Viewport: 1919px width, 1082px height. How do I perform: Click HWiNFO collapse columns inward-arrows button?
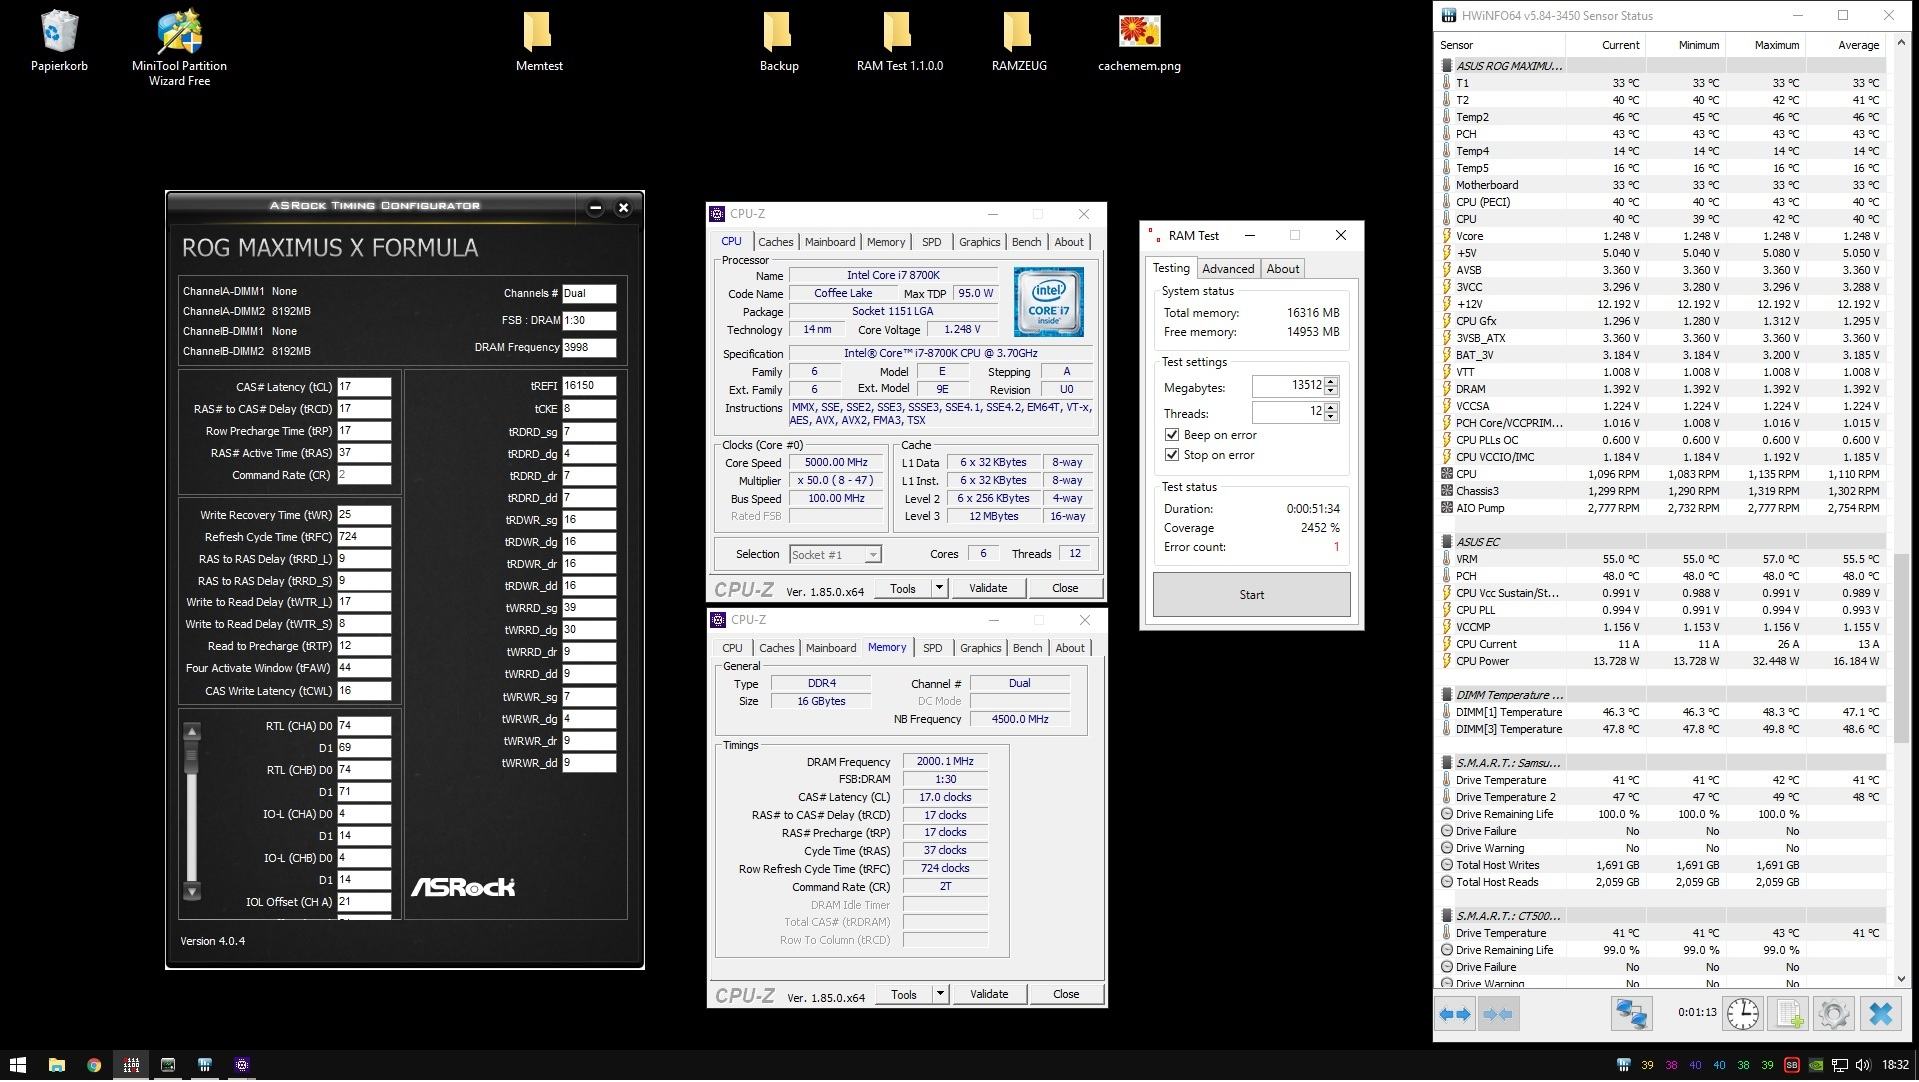click(1498, 1014)
